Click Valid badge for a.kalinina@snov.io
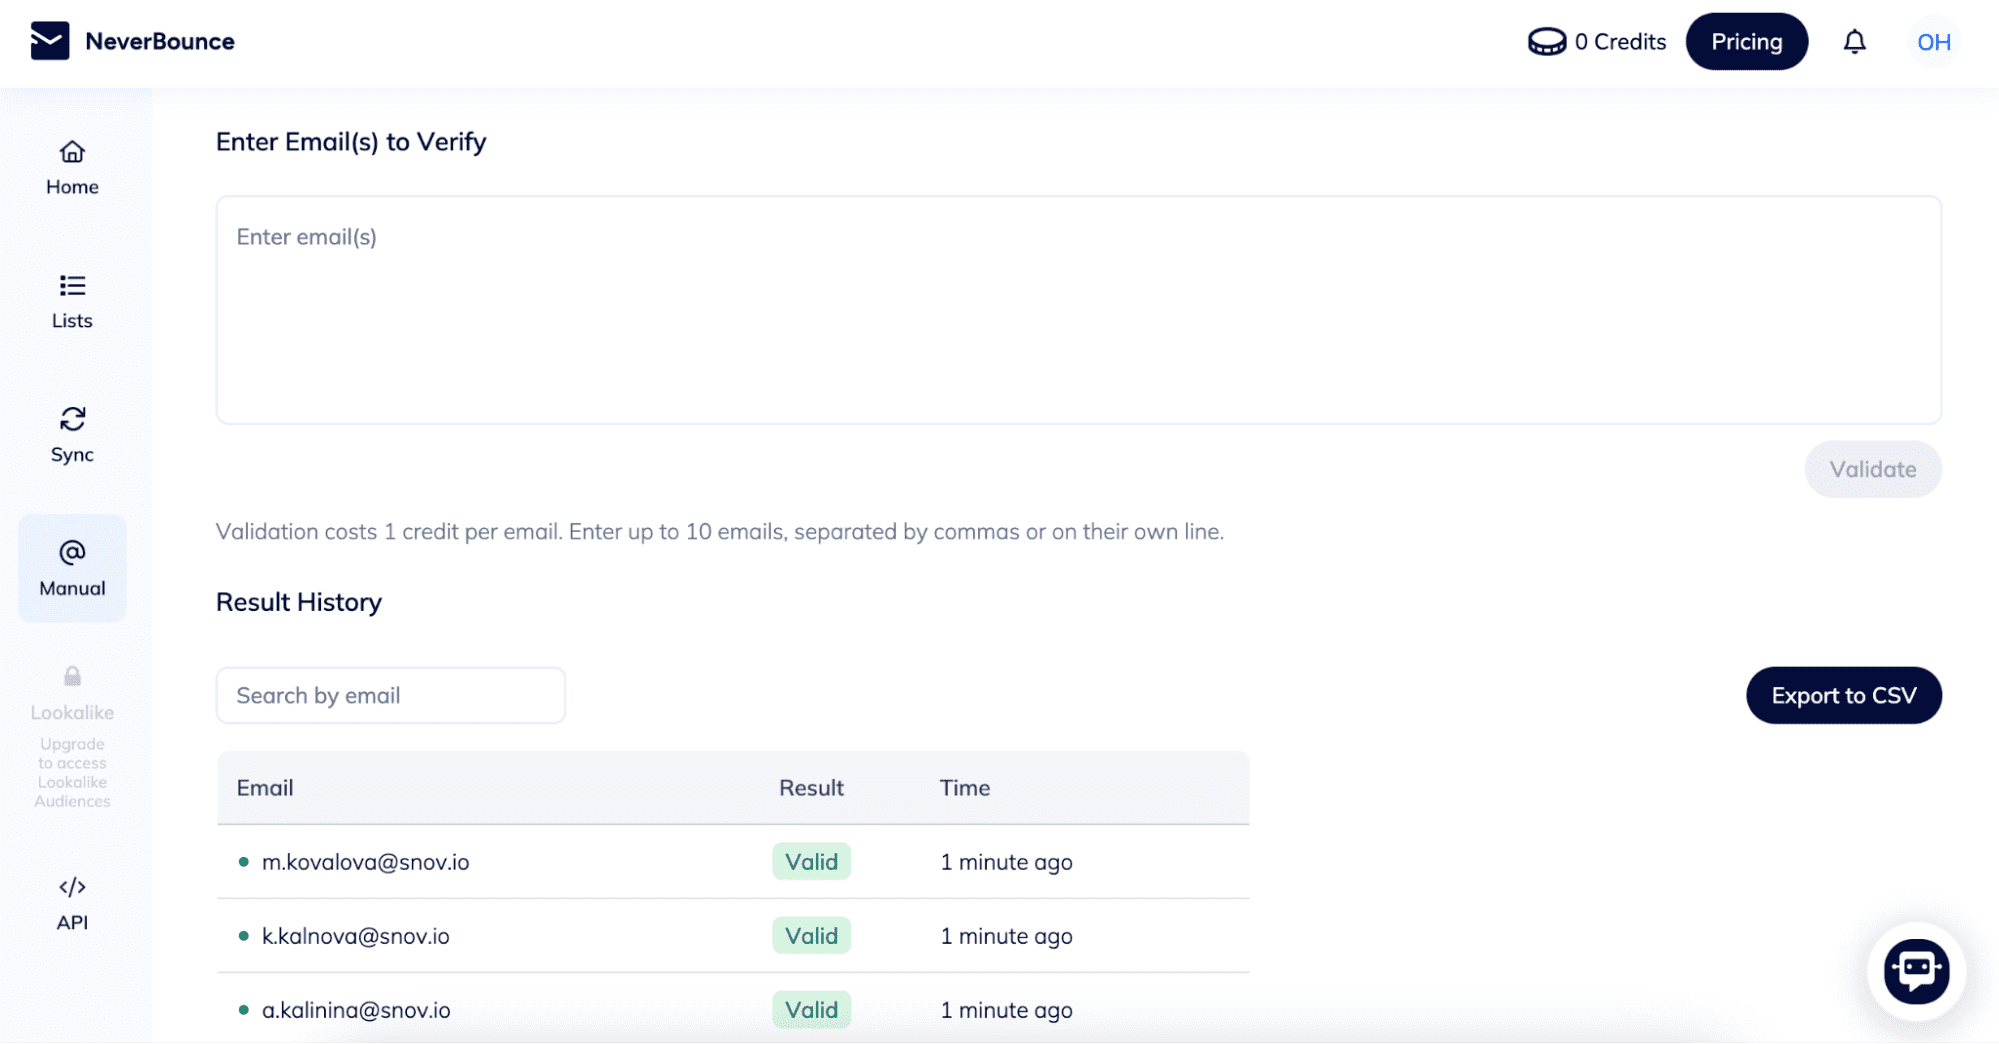The image size is (1999, 1044). pos(811,1010)
